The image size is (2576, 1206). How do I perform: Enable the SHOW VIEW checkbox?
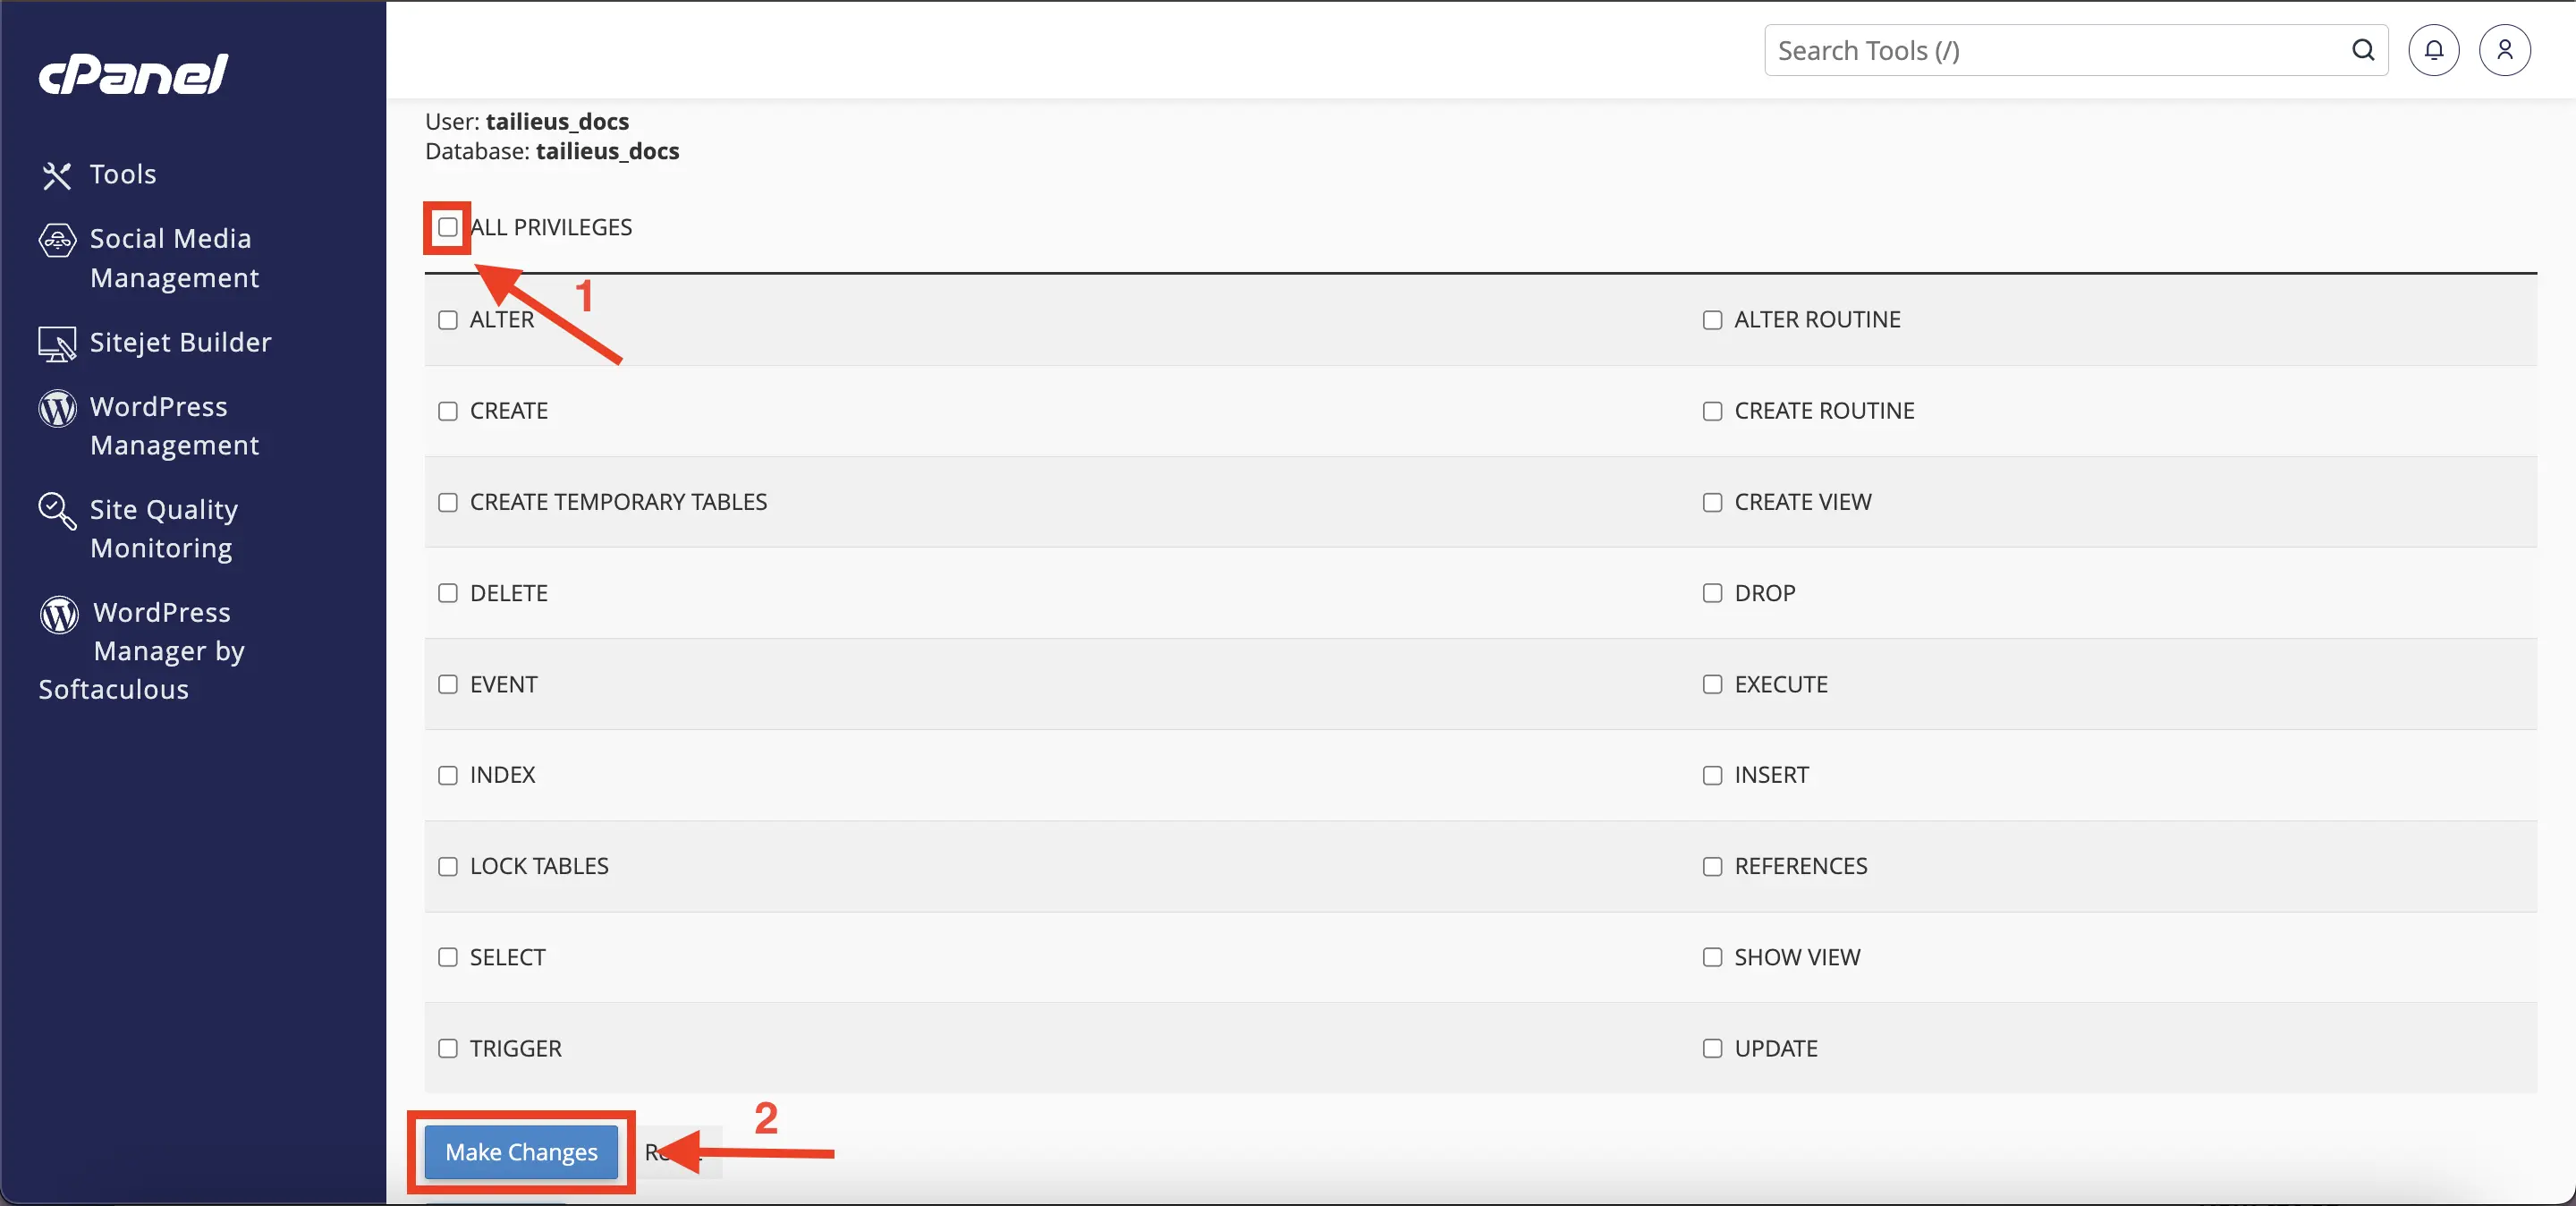click(x=1712, y=957)
